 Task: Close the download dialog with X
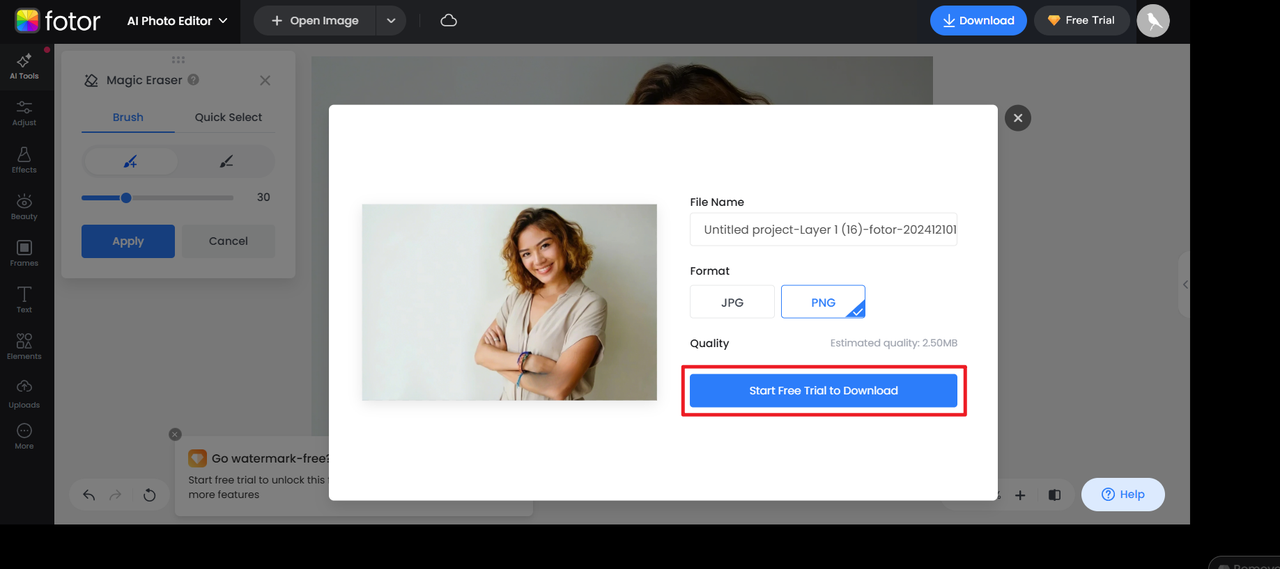pos(1018,118)
